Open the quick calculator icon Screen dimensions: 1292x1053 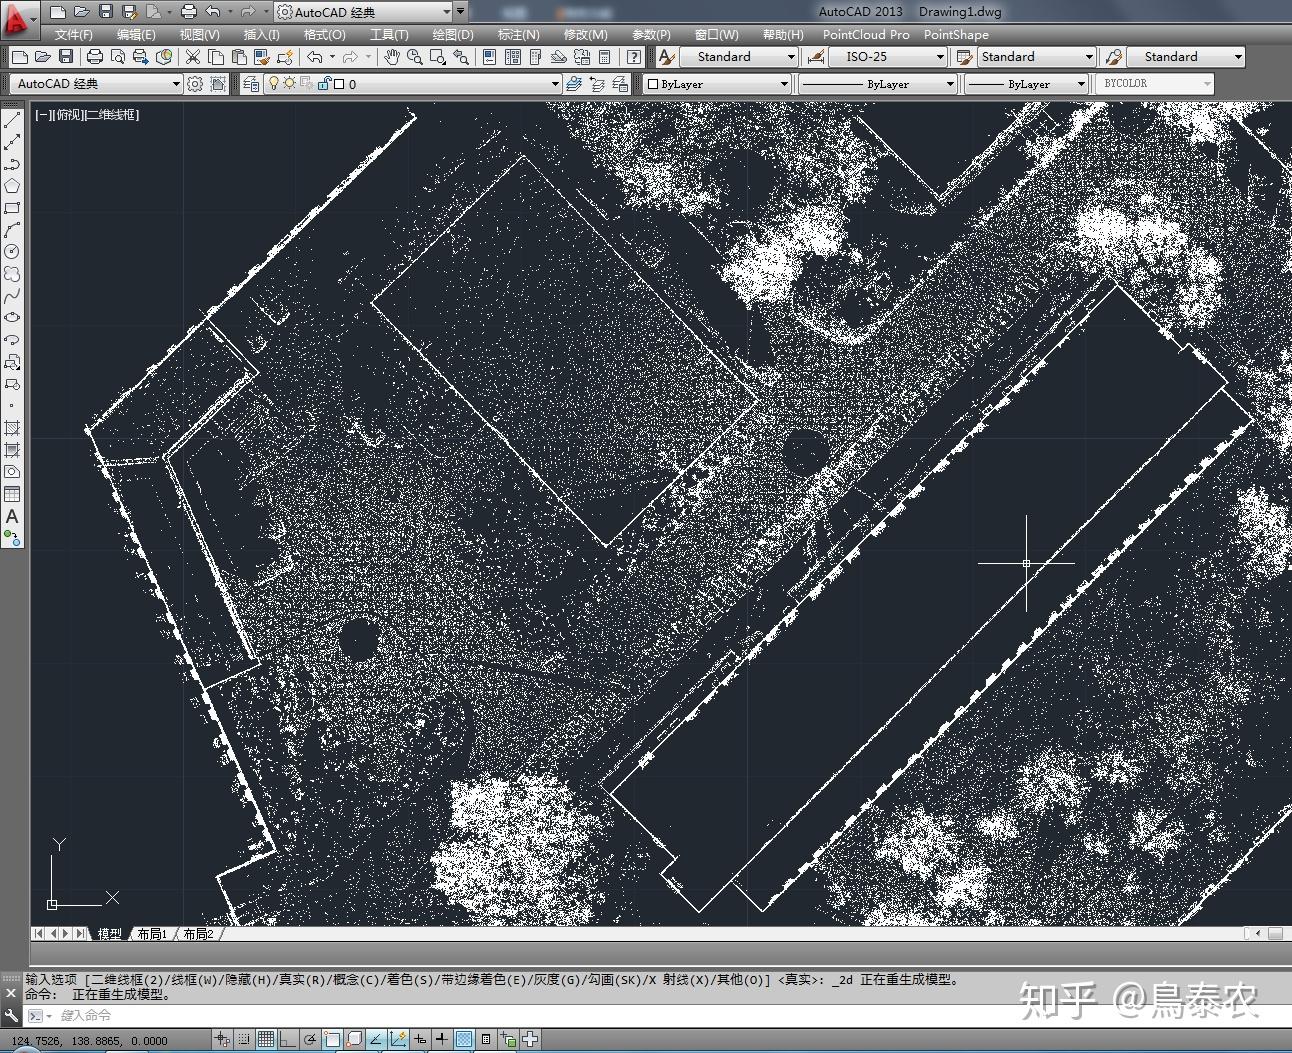[604, 57]
